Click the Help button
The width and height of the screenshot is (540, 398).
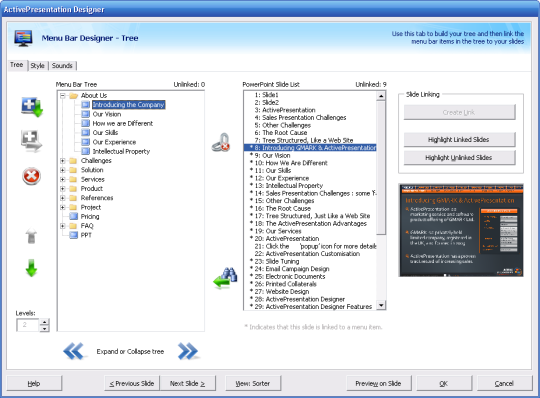34,383
